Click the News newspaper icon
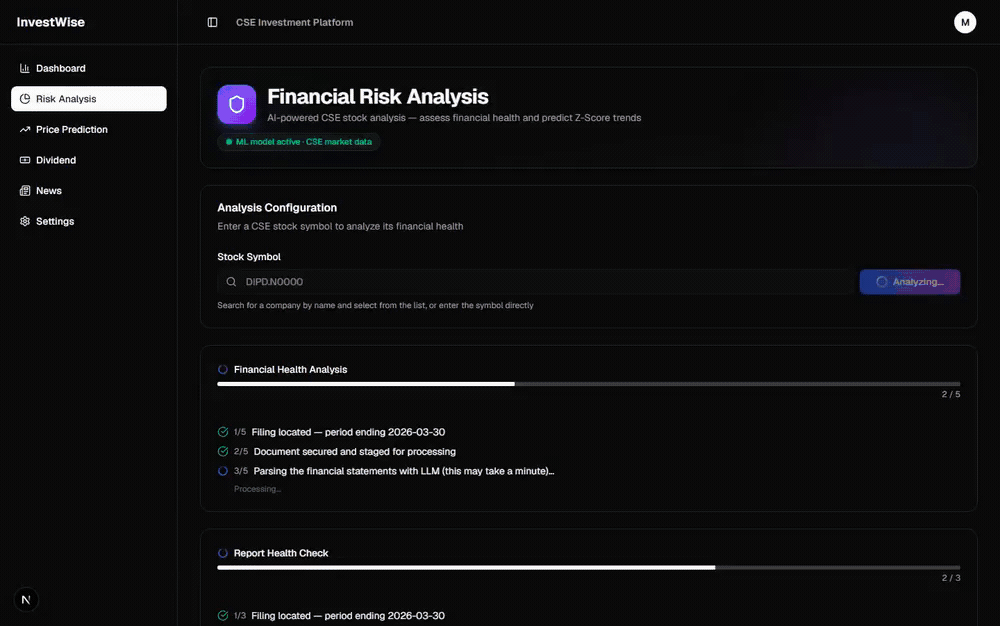1000x626 pixels. (x=25, y=191)
